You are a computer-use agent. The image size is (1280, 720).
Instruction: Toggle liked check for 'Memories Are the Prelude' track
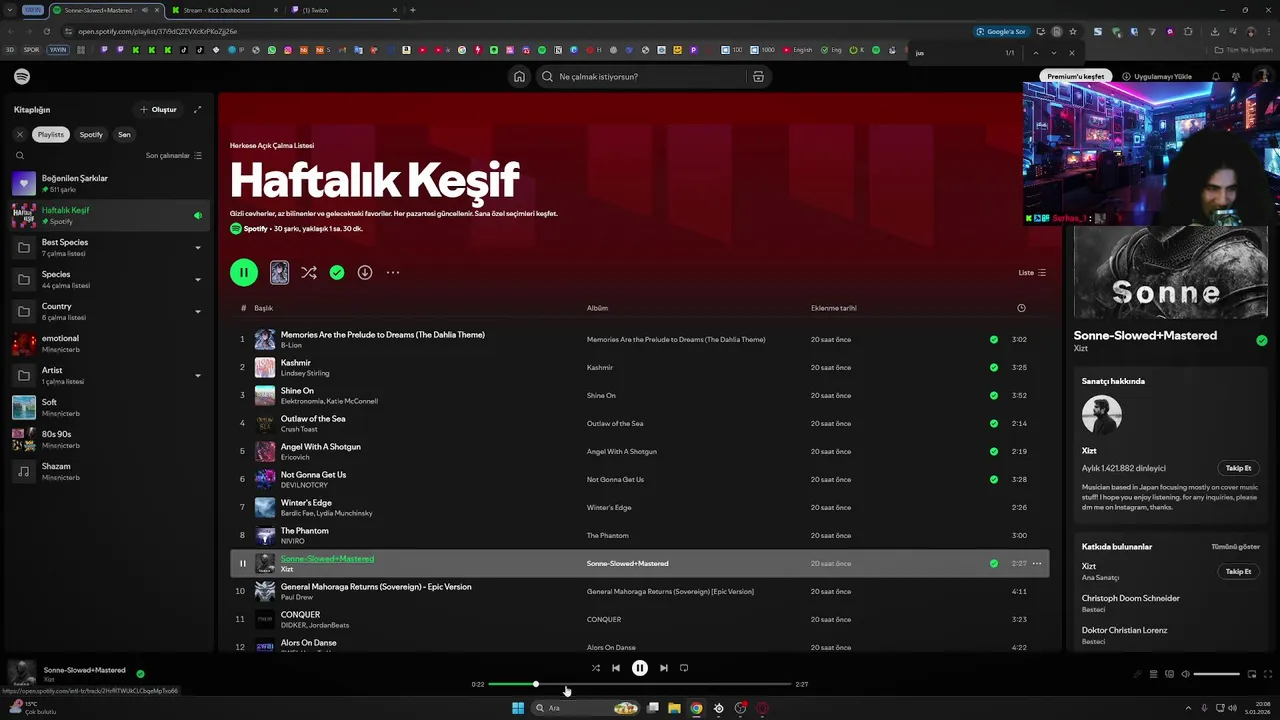993,340
